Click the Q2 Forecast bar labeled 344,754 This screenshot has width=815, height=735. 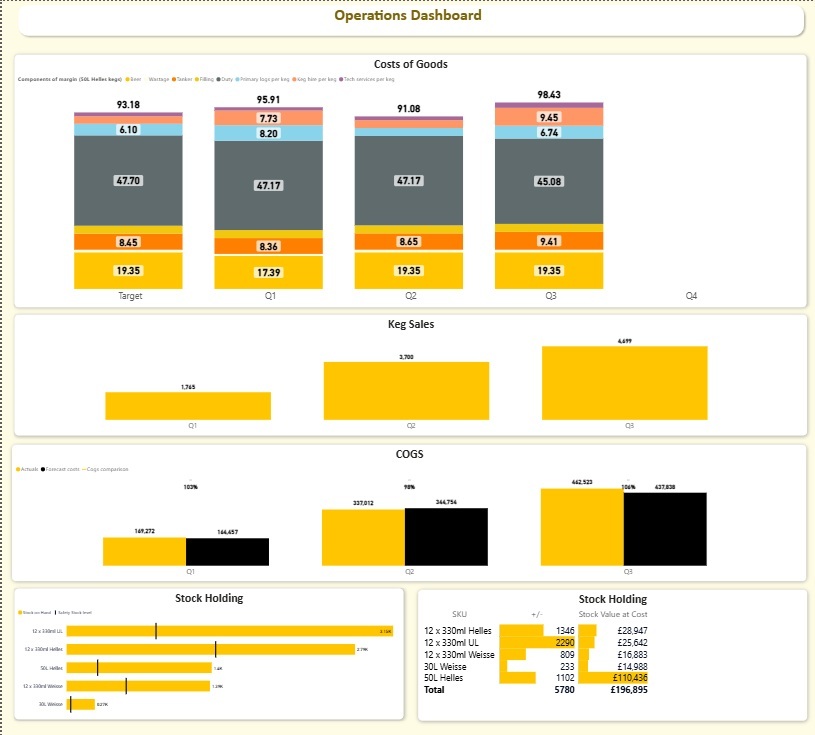446,537
